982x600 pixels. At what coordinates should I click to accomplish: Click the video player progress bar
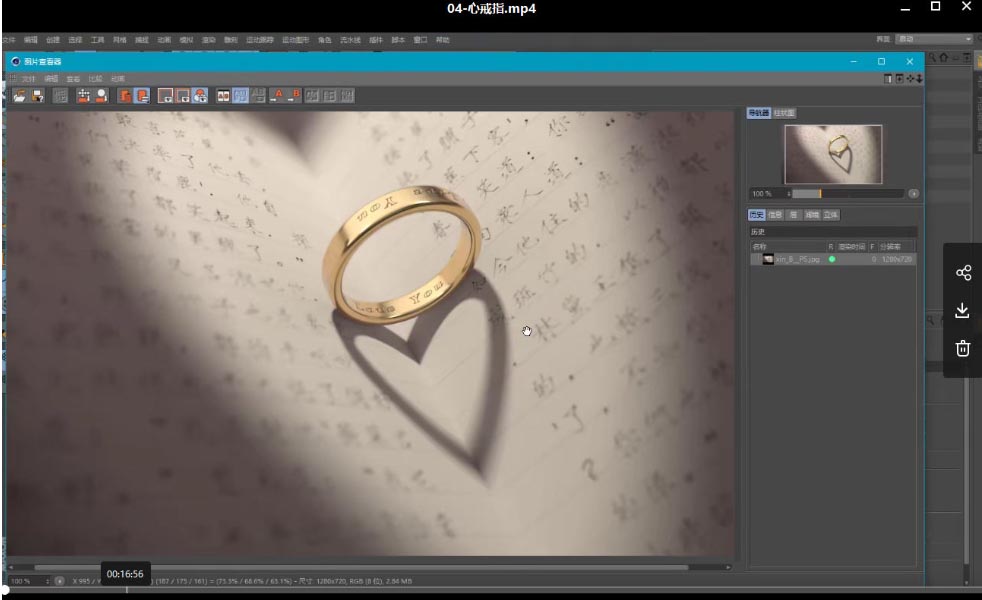coord(491,589)
